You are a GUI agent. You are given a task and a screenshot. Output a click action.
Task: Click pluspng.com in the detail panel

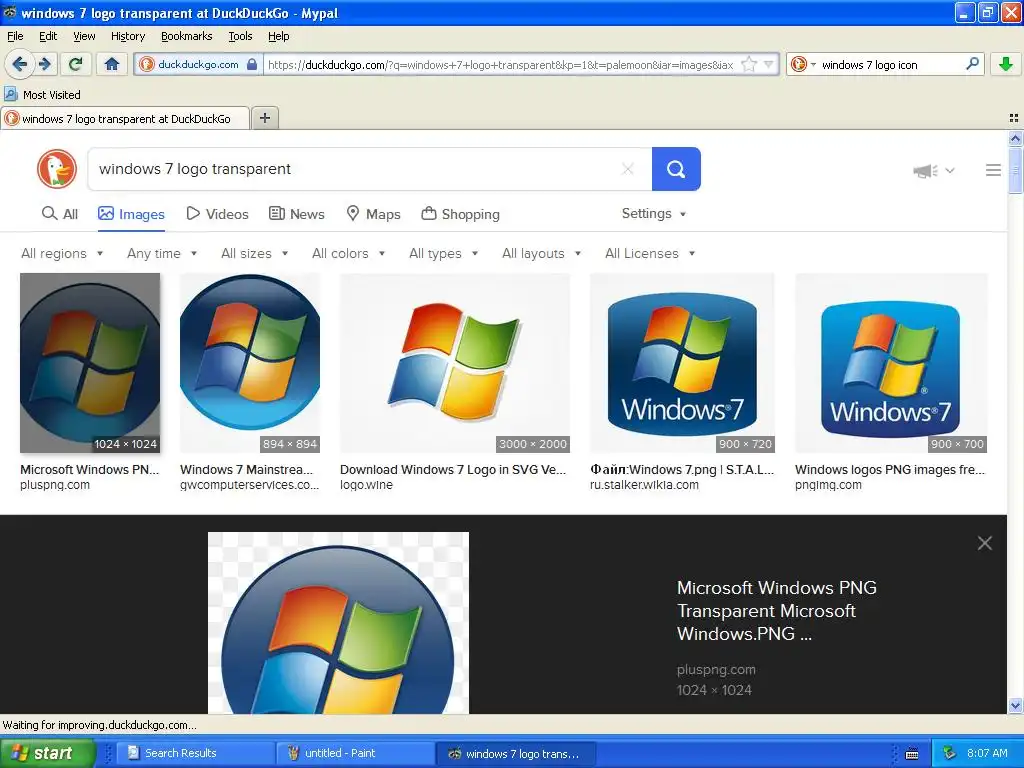tap(716, 669)
